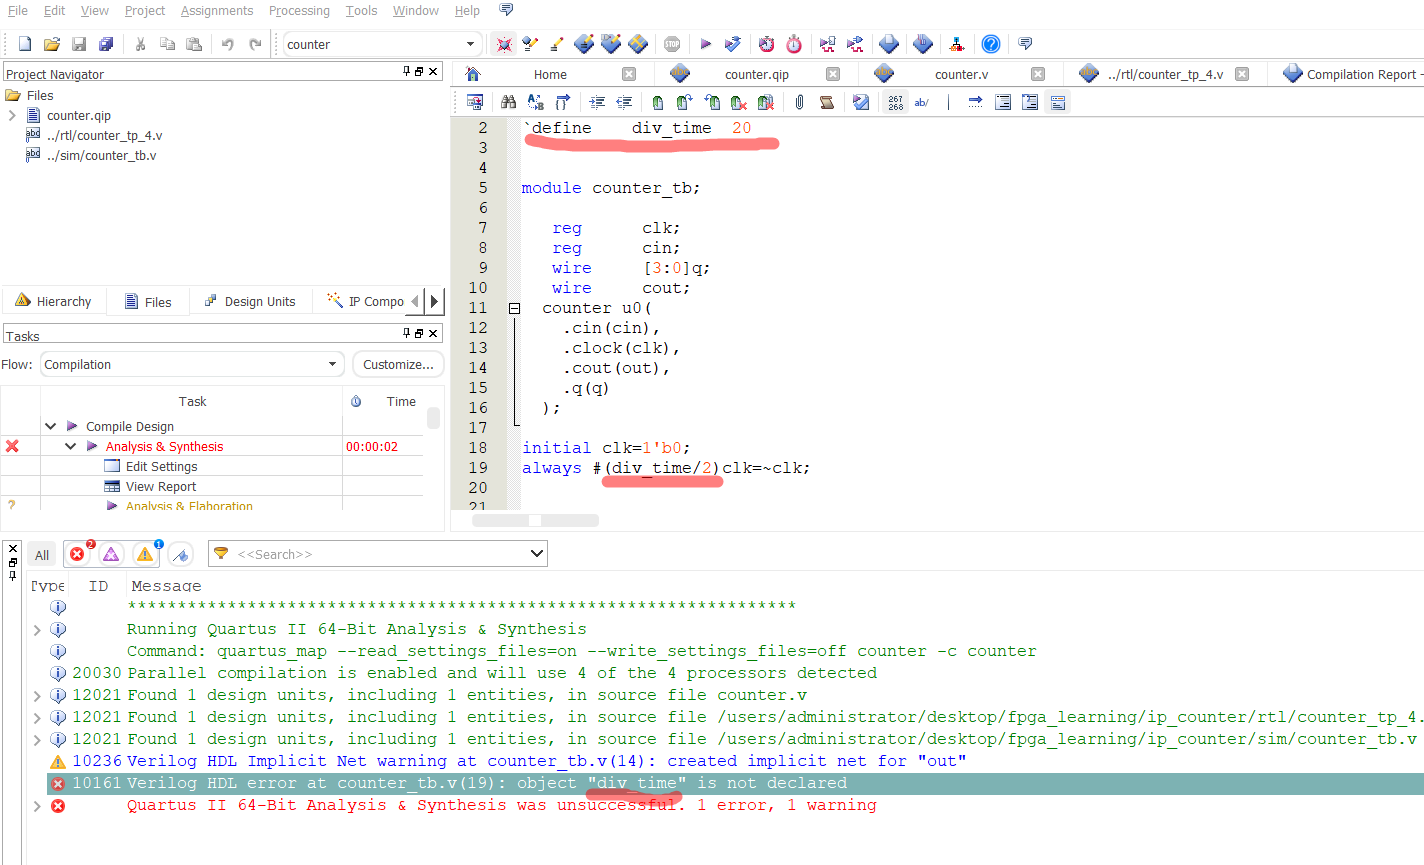Increase indent with the indent icon

tap(597, 102)
